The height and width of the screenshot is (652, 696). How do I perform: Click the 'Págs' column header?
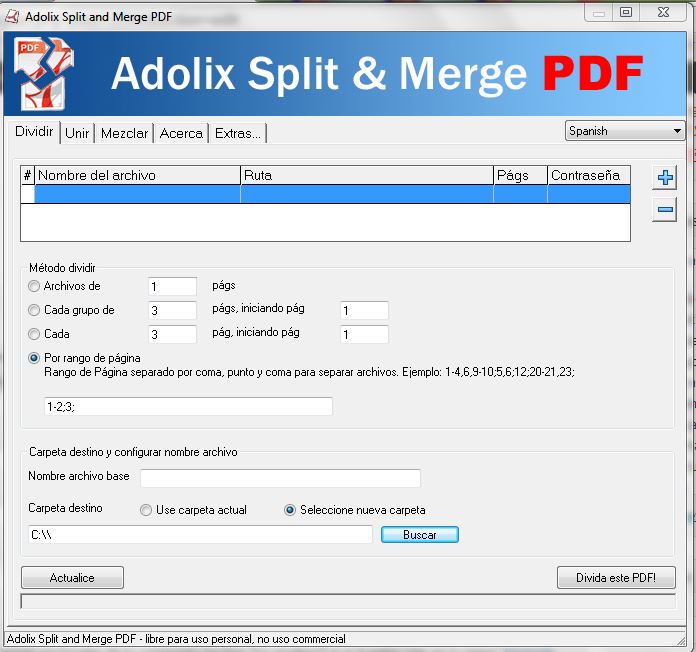520,175
